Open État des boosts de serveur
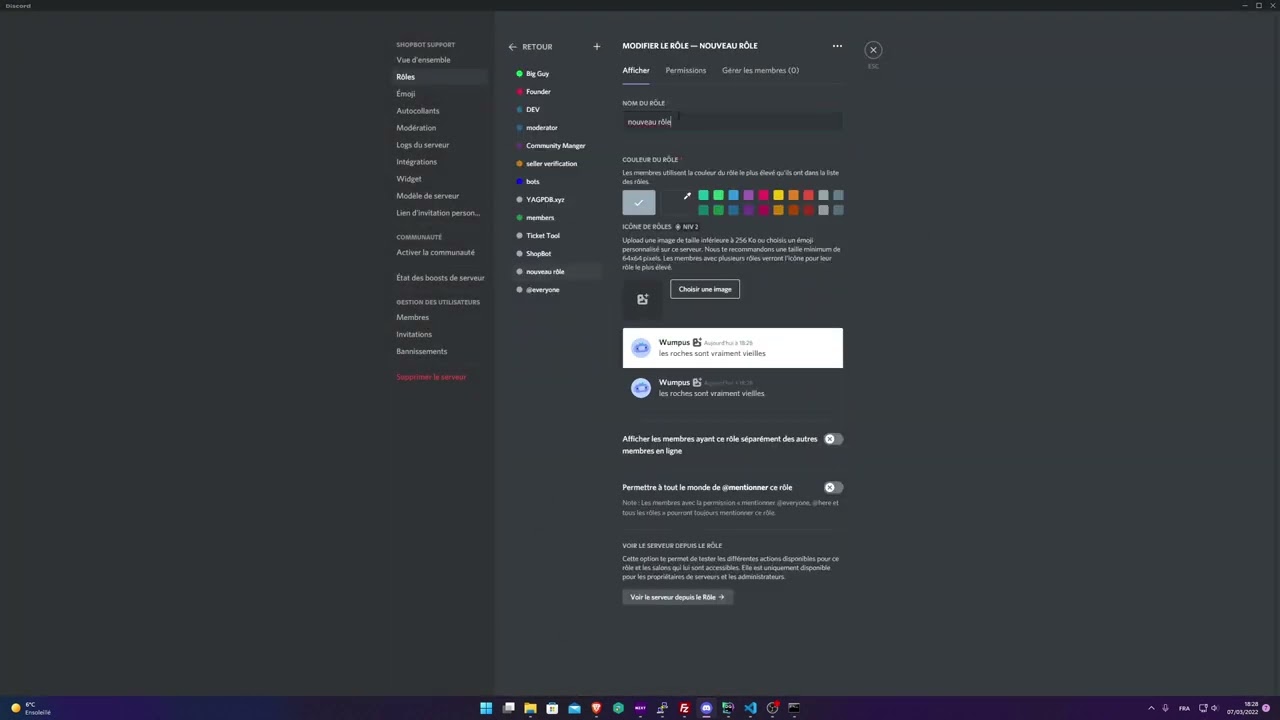The height and width of the screenshot is (720, 1280). [439, 278]
